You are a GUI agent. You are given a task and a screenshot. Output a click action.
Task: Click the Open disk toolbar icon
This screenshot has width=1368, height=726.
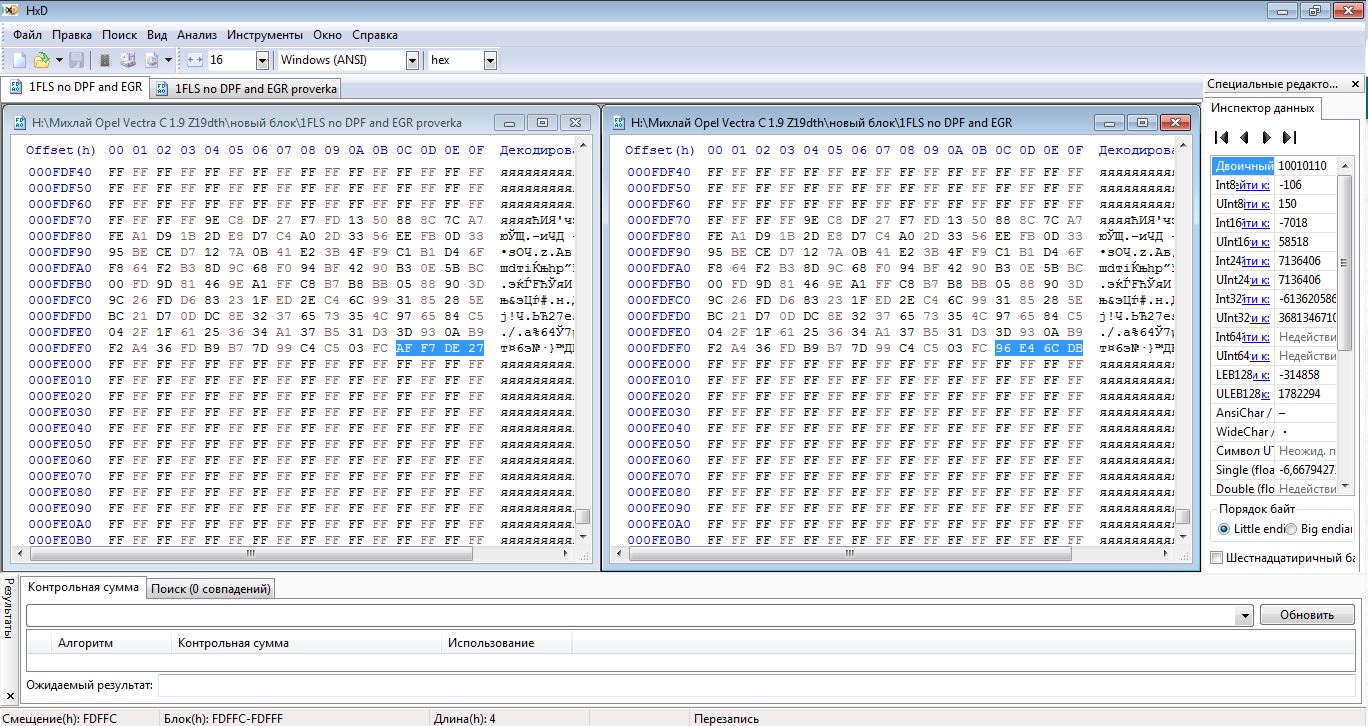click(128, 60)
